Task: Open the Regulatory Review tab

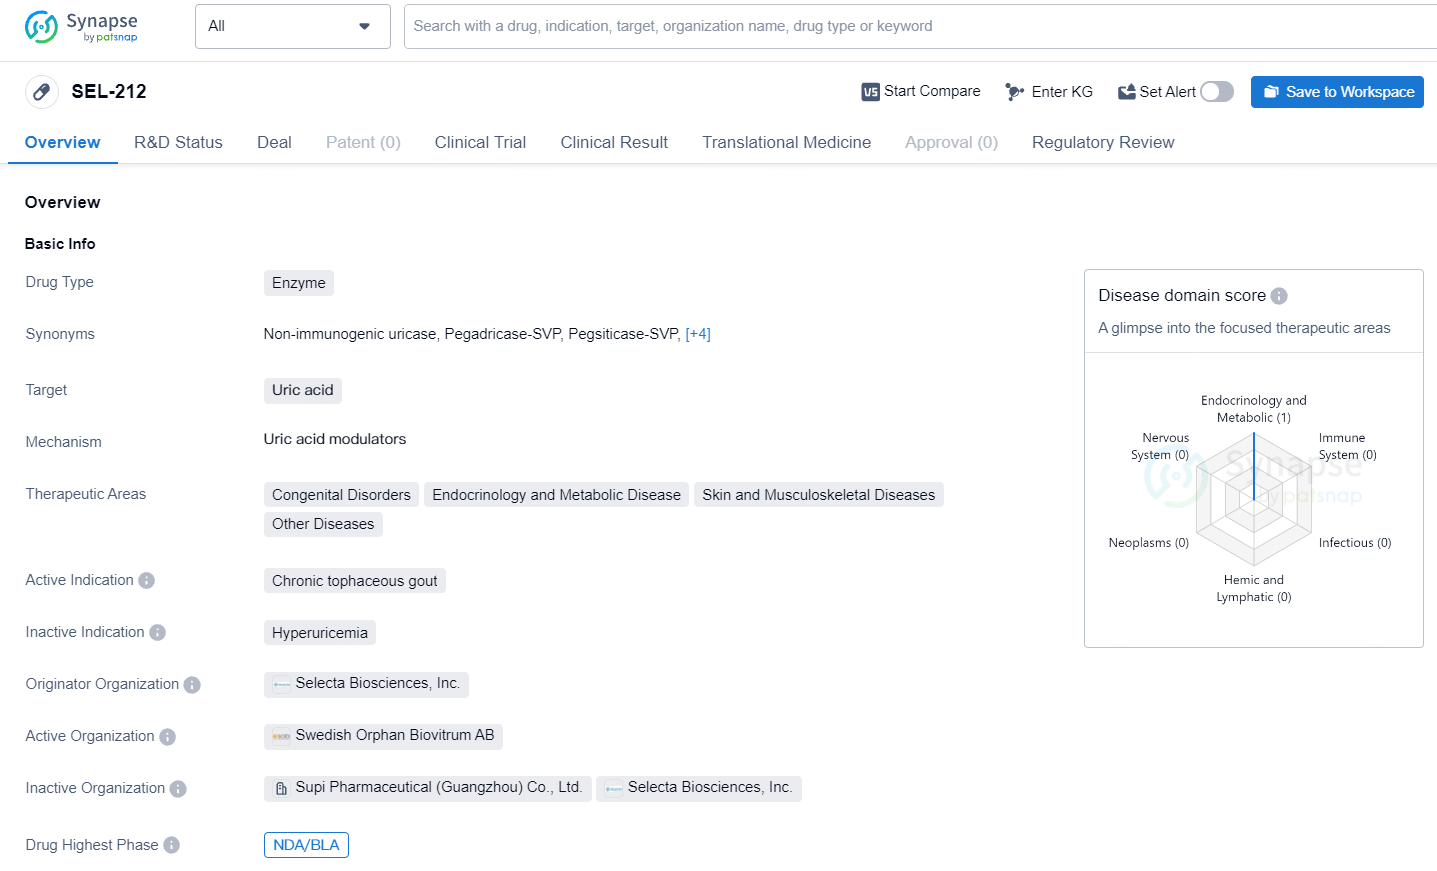Action: pyautogui.click(x=1102, y=142)
